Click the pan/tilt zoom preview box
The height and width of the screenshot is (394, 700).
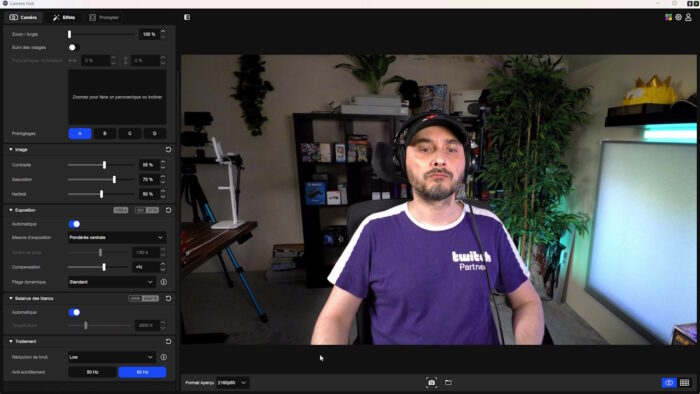tap(117, 97)
